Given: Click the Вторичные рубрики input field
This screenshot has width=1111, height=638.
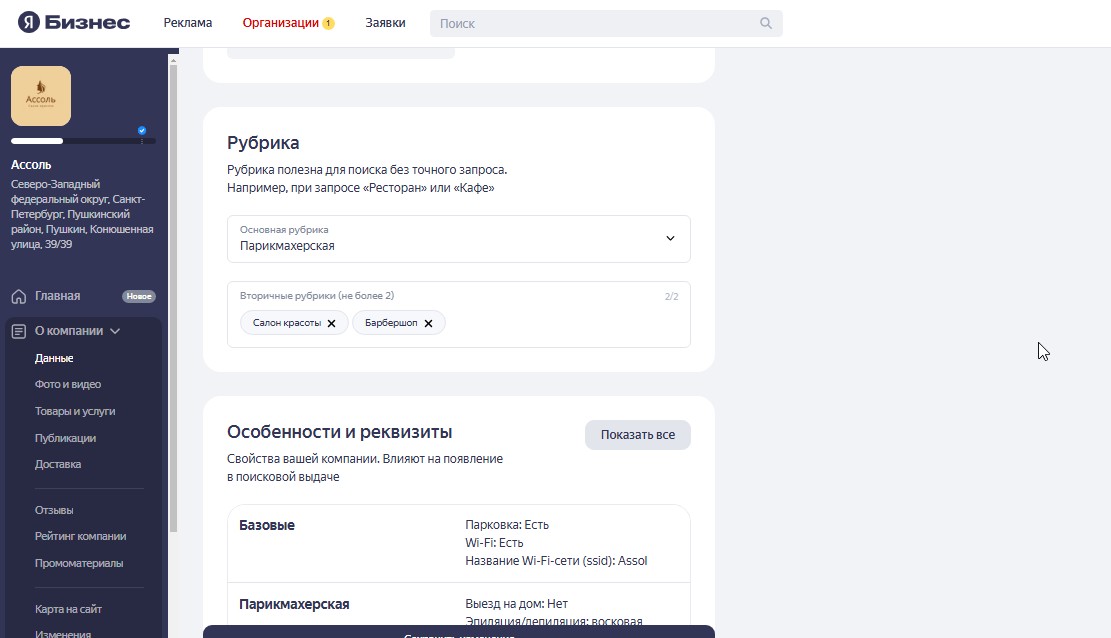Looking at the screenshot, I should point(560,323).
